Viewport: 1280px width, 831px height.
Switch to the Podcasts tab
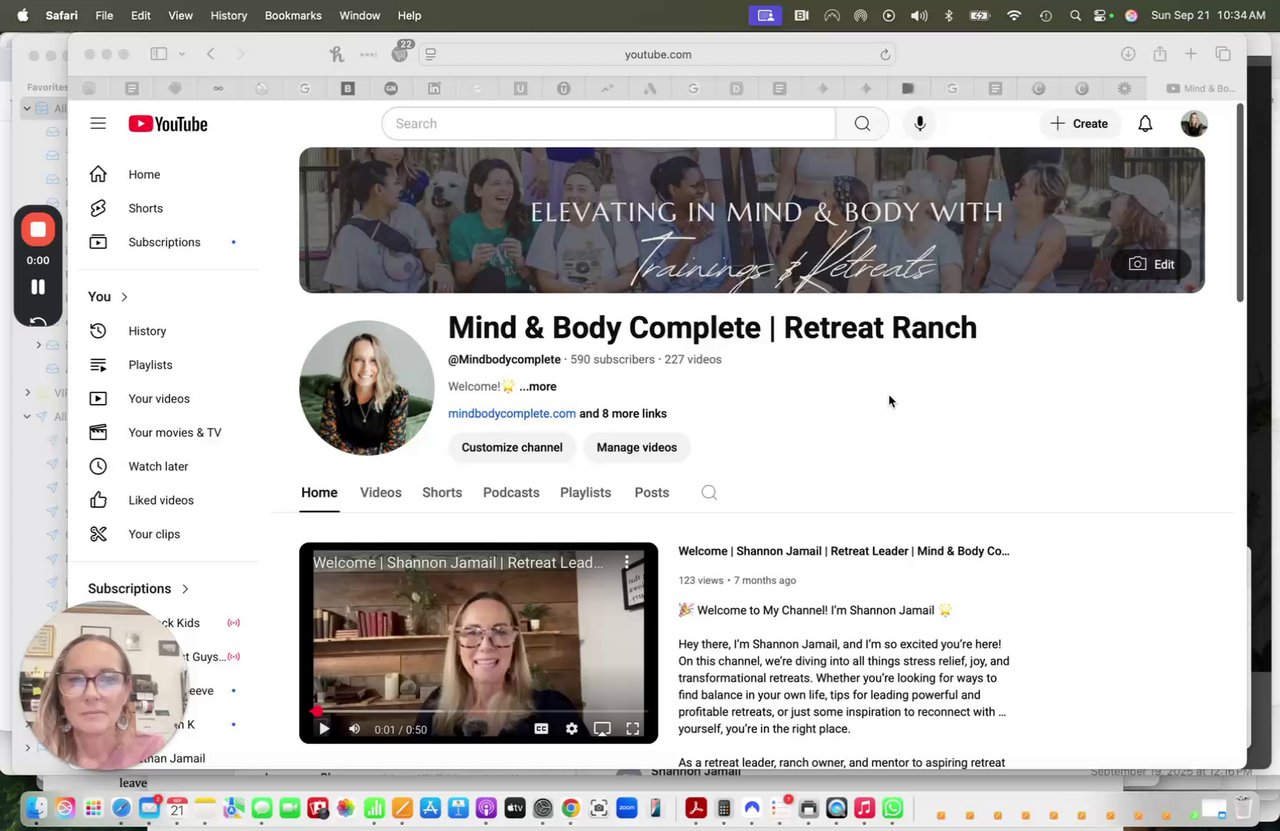click(511, 493)
